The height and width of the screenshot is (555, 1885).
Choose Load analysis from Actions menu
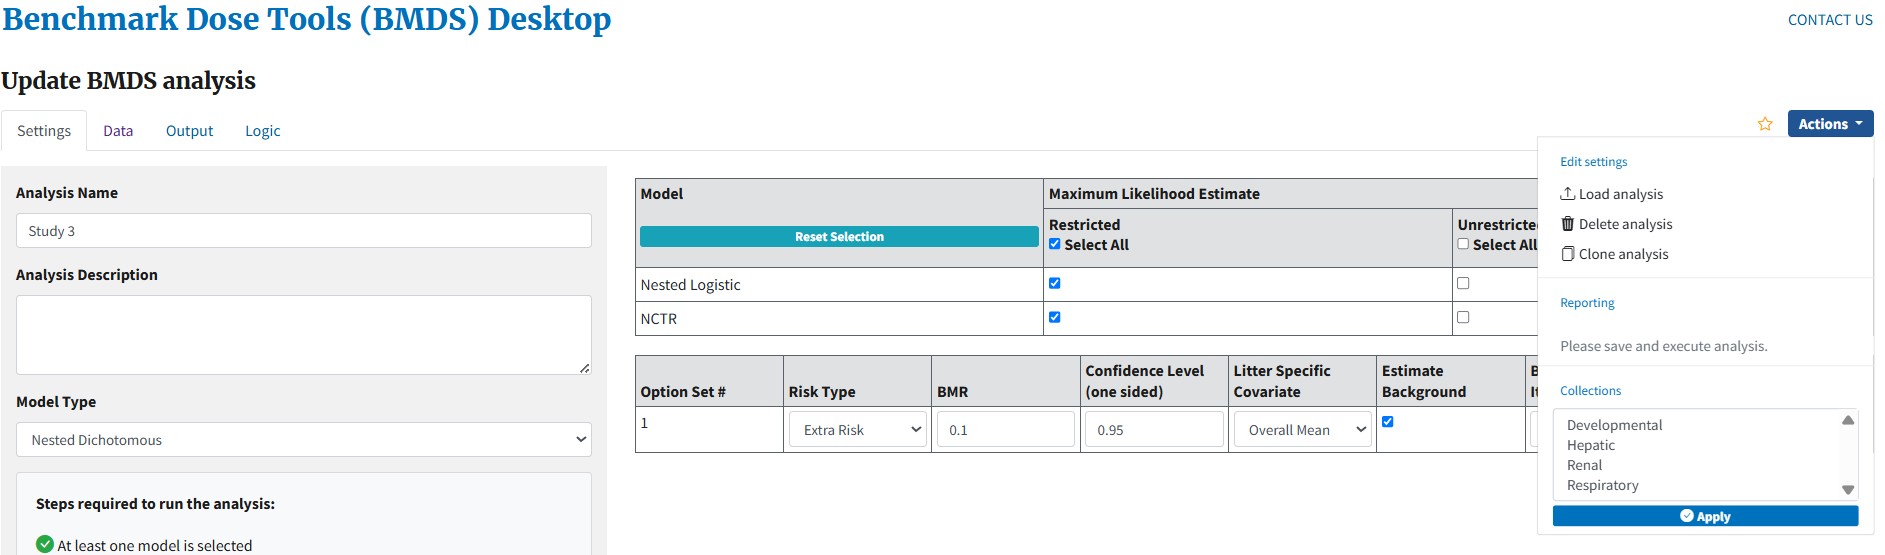coord(1612,194)
